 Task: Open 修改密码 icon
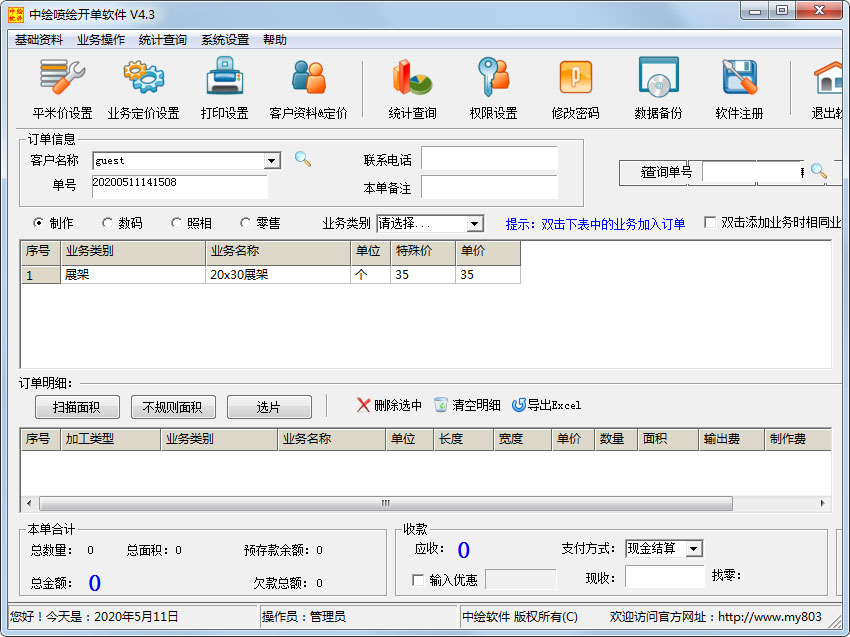point(575,77)
